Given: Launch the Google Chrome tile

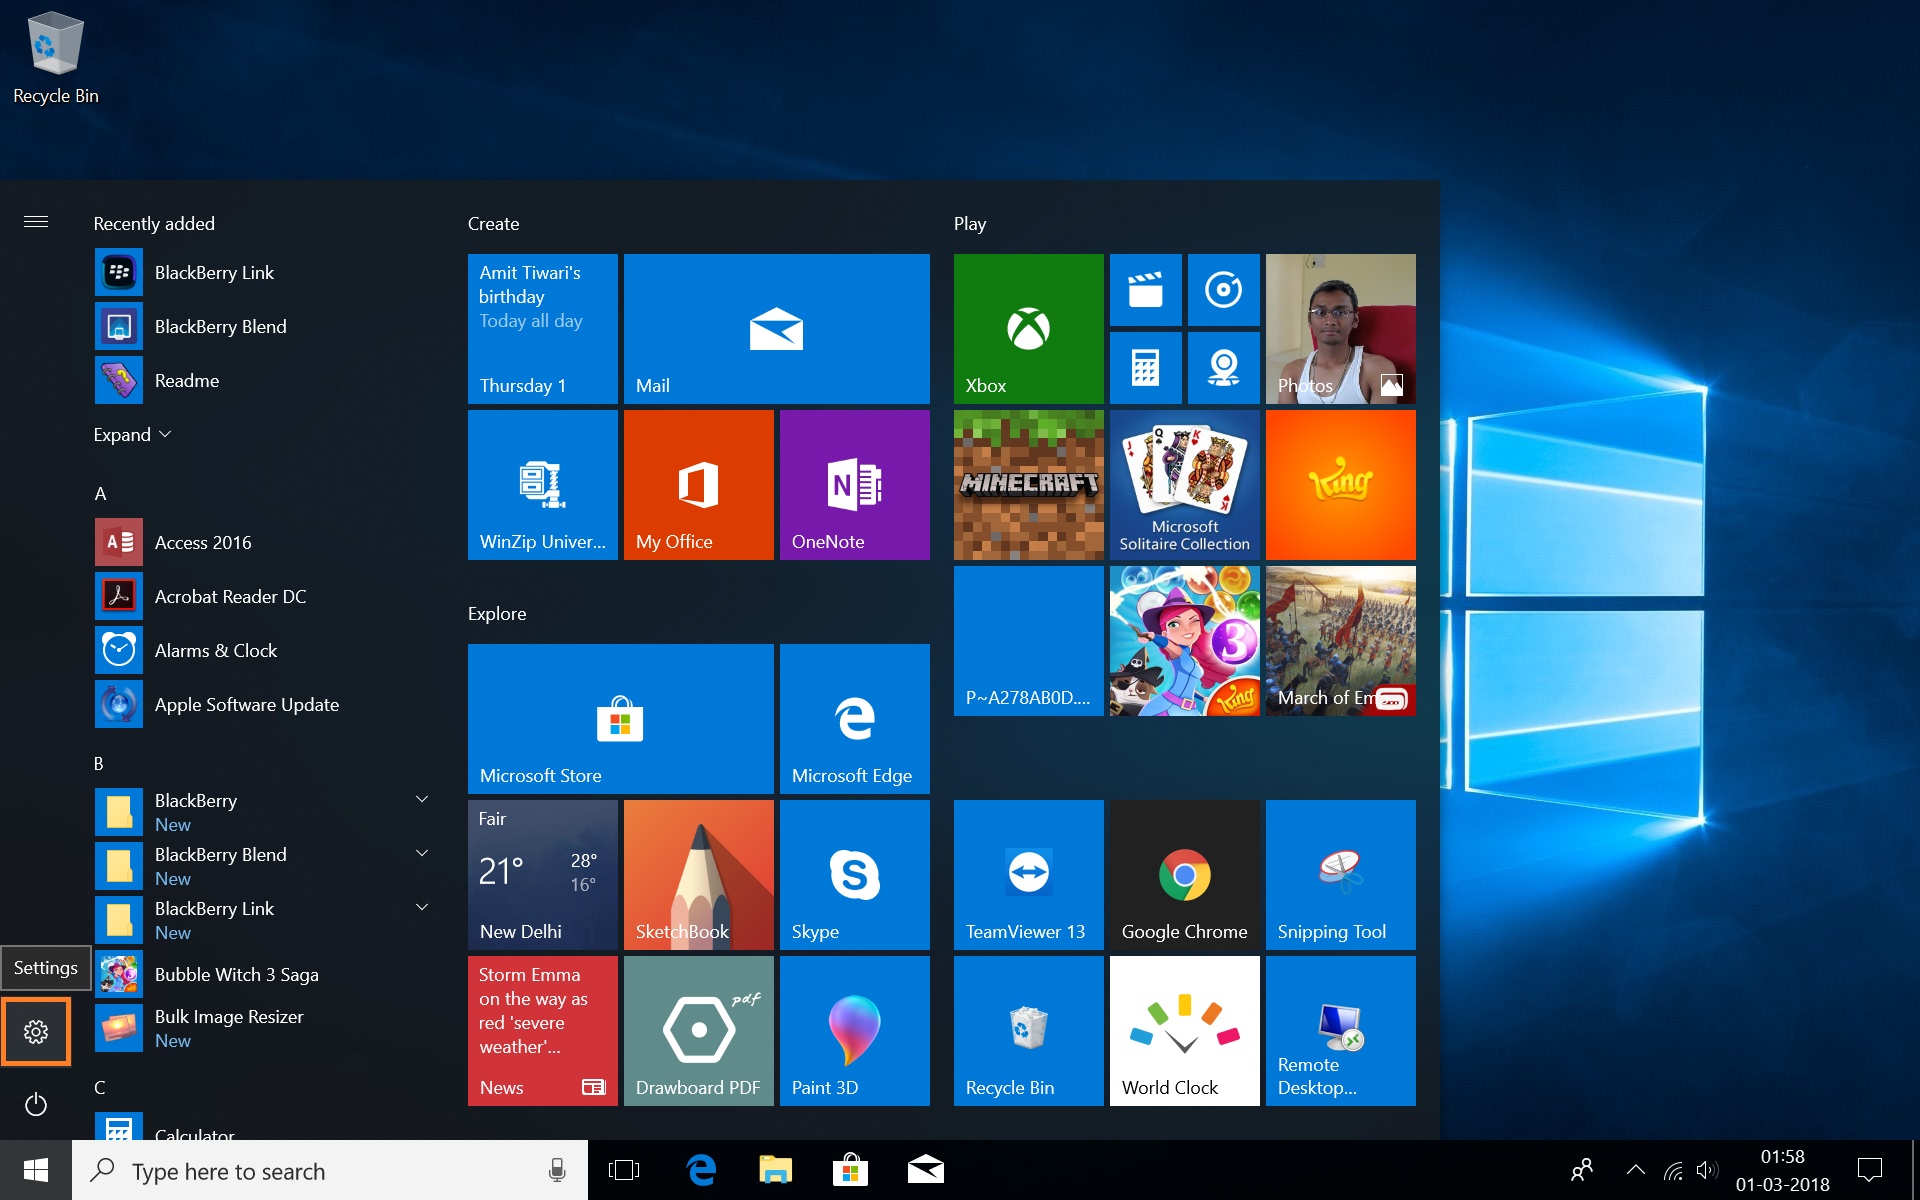Looking at the screenshot, I should 1185,875.
